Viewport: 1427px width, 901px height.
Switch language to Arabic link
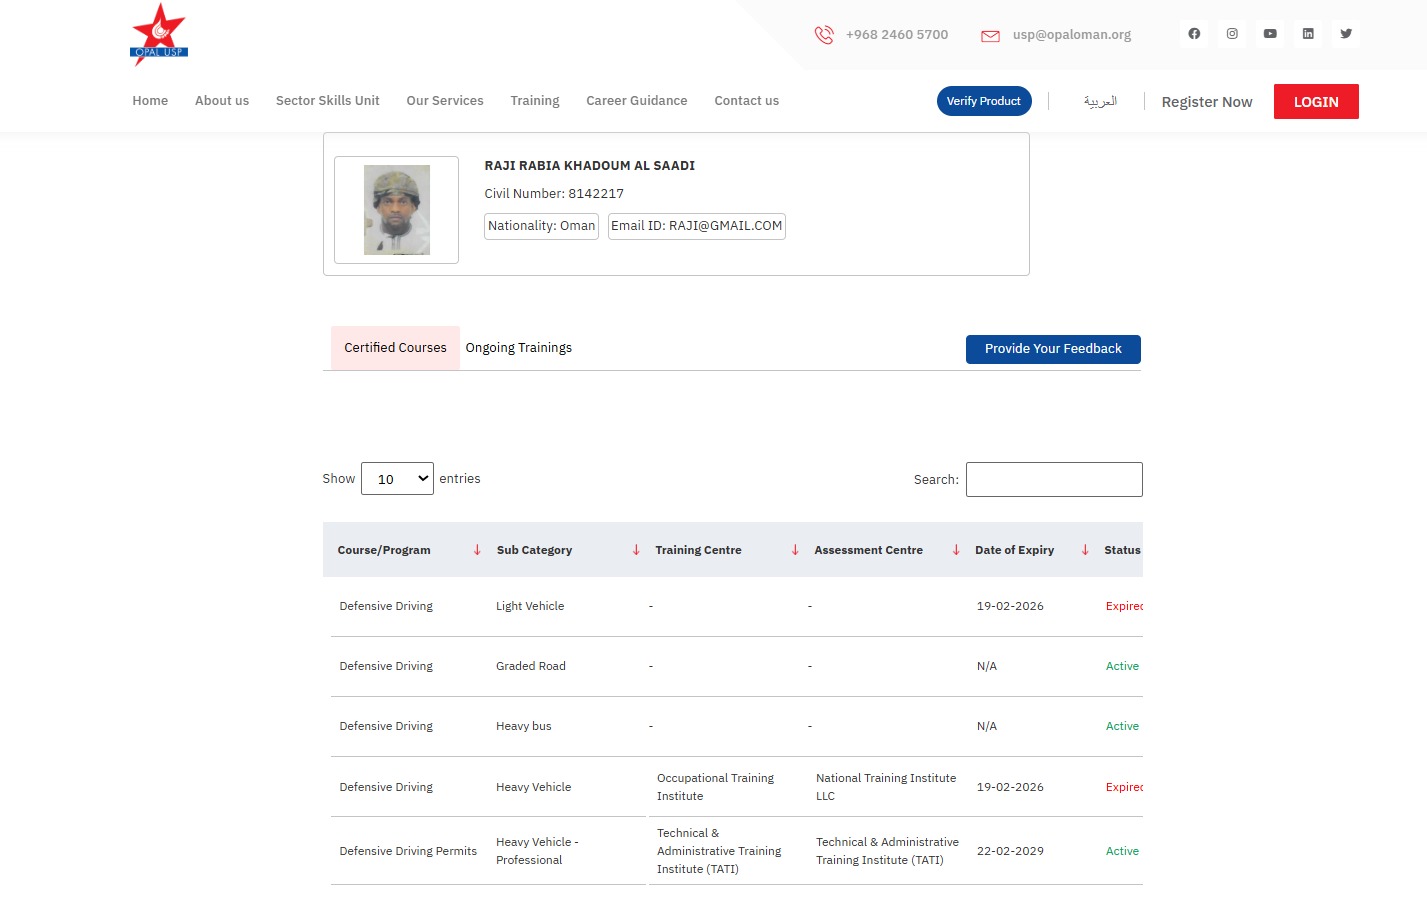point(1100,102)
